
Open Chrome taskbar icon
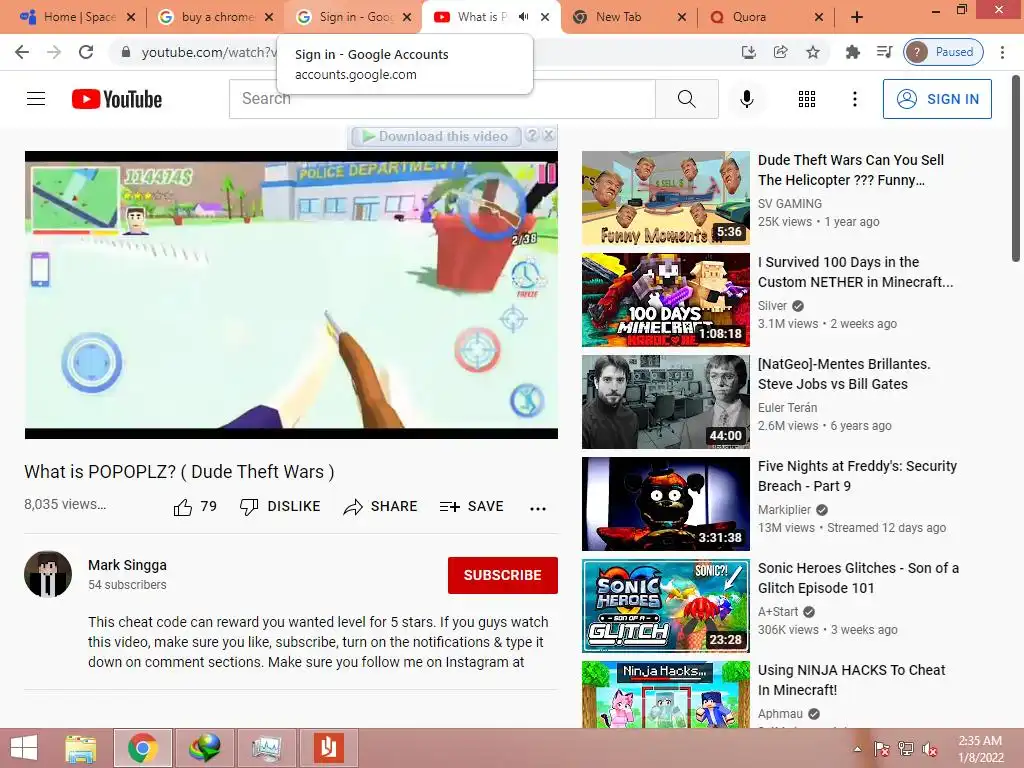coord(142,748)
